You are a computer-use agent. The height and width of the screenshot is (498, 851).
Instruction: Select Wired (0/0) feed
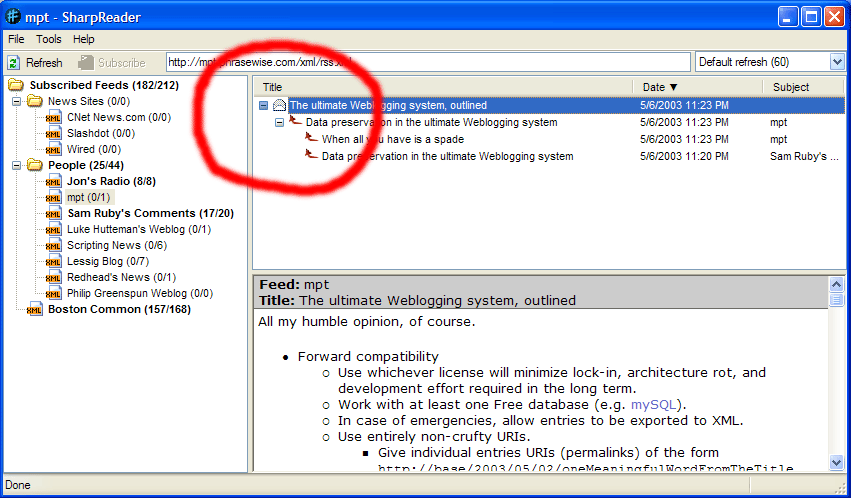pyautogui.click(x=94, y=149)
